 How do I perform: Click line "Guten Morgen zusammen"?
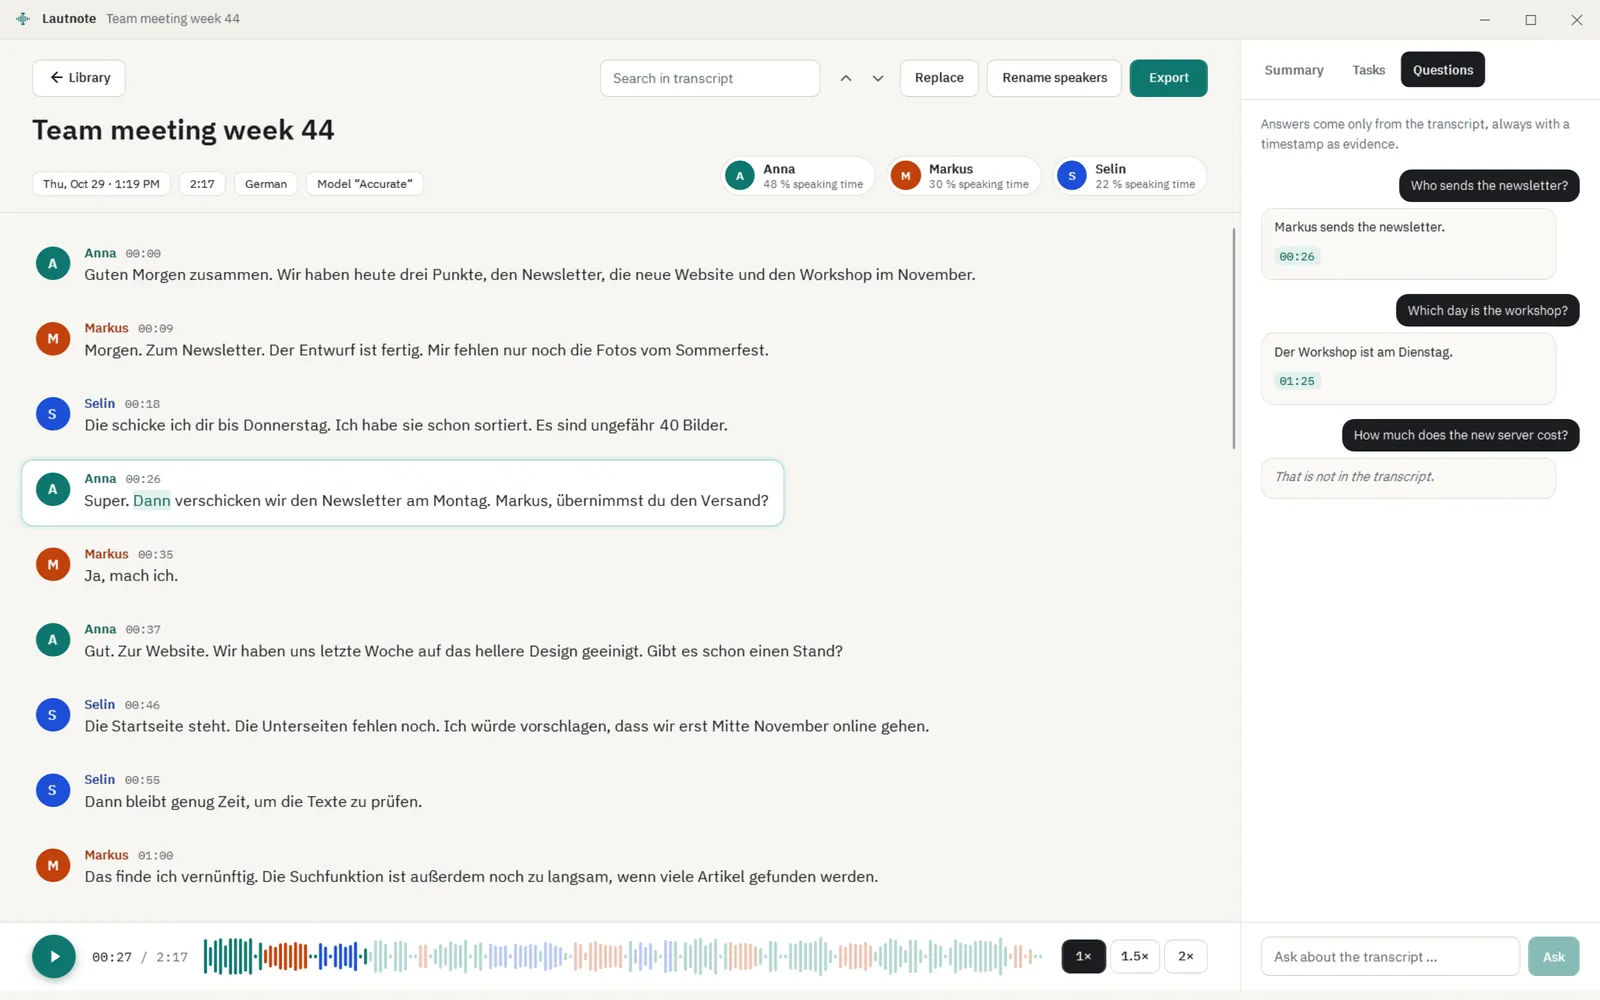tap(530, 275)
